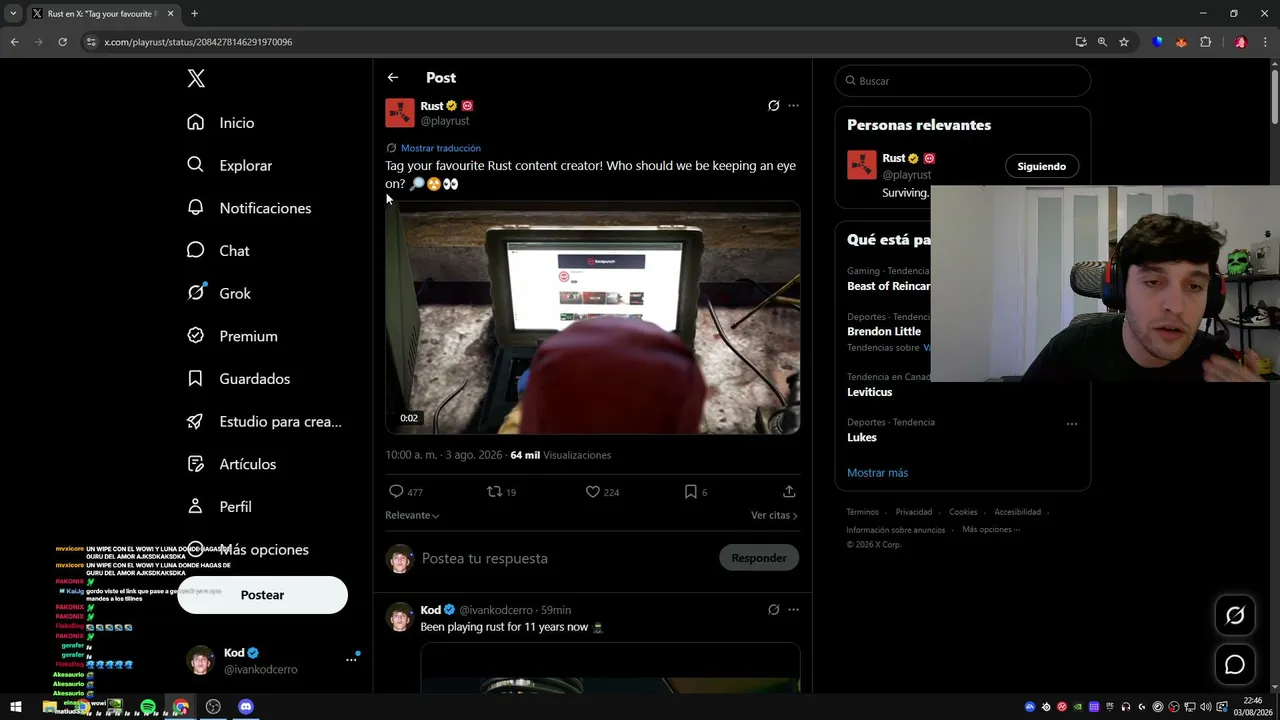Open Premium in the left sidebar
The height and width of the screenshot is (720, 1280).
tap(232, 336)
